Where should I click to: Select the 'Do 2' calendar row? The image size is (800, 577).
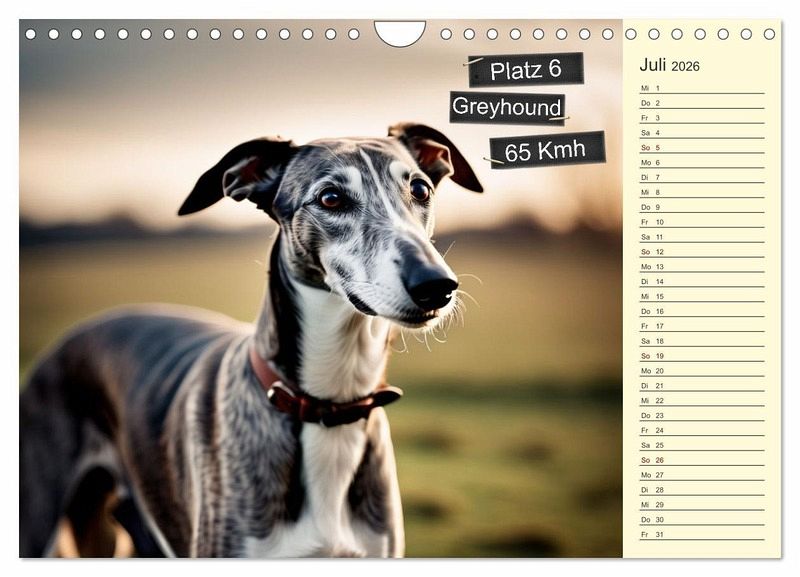click(x=702, y=103)
